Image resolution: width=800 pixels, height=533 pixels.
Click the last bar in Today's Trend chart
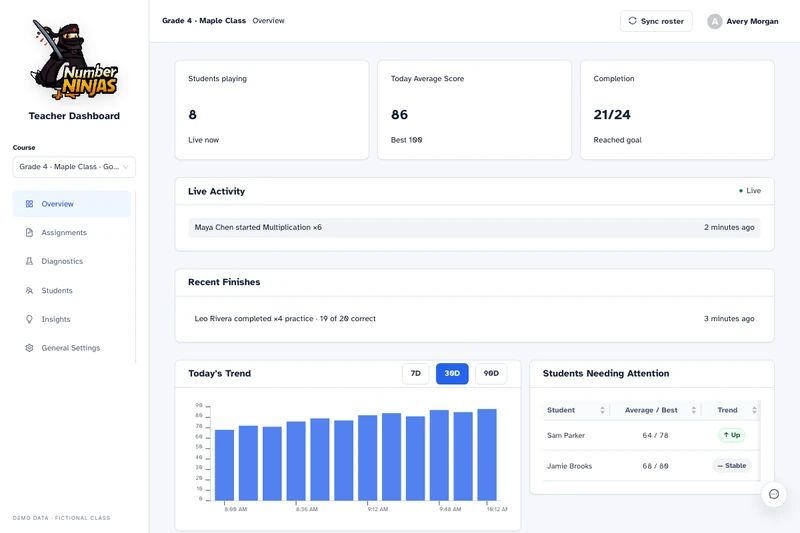[x=487, y=454]
